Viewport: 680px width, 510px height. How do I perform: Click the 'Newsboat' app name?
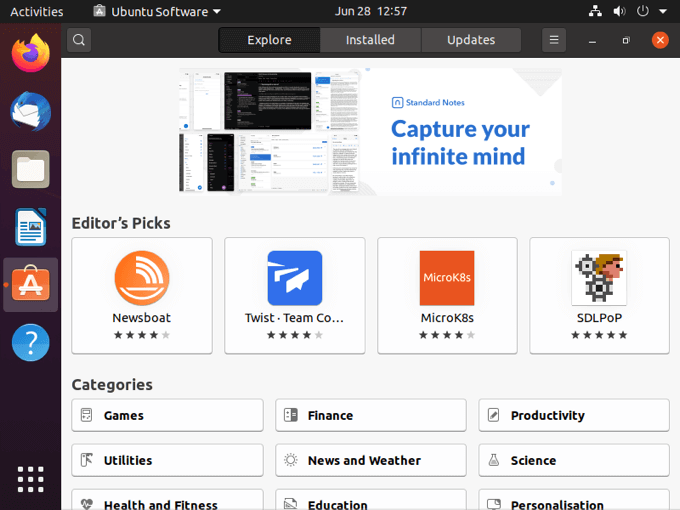pos(142,318)
